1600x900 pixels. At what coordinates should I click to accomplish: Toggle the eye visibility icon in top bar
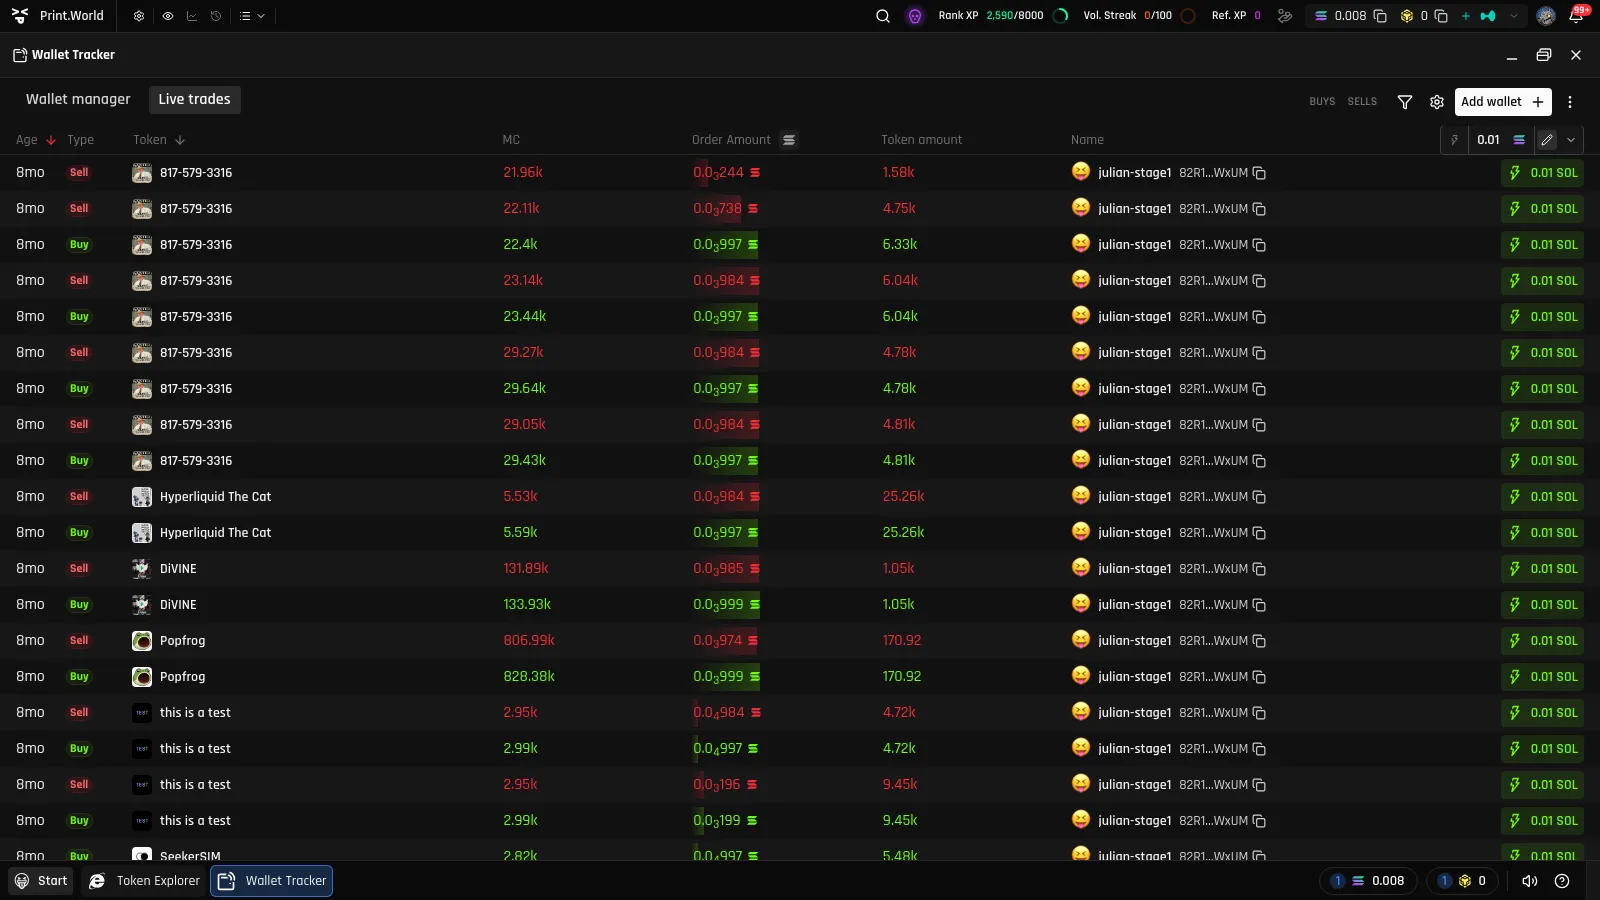coord(167,16)
